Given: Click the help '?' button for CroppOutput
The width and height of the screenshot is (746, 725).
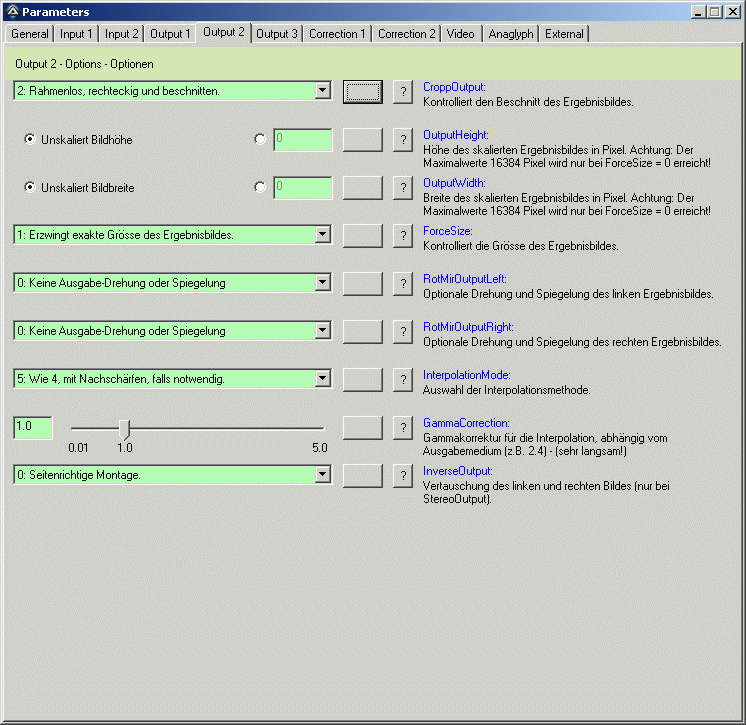Looking at the screenshot, I should [x=402, y=92].
